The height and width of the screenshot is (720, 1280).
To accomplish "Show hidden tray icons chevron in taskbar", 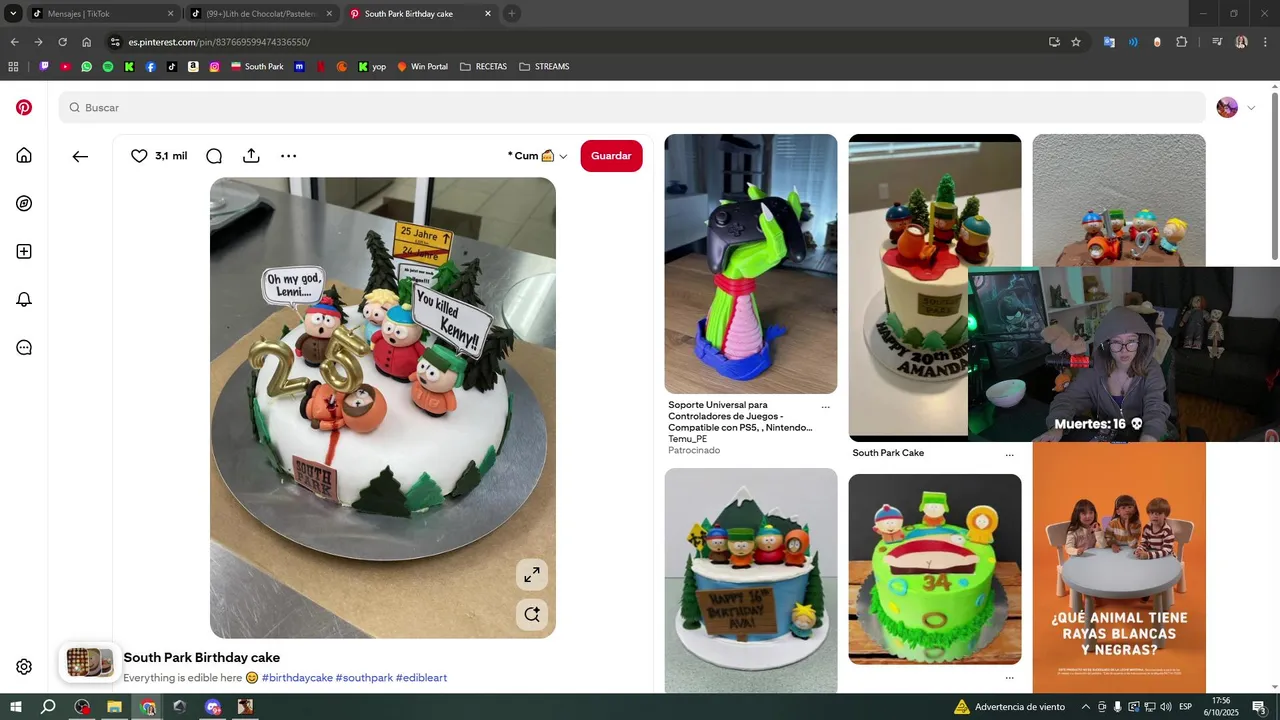I will pos(1086,707).
